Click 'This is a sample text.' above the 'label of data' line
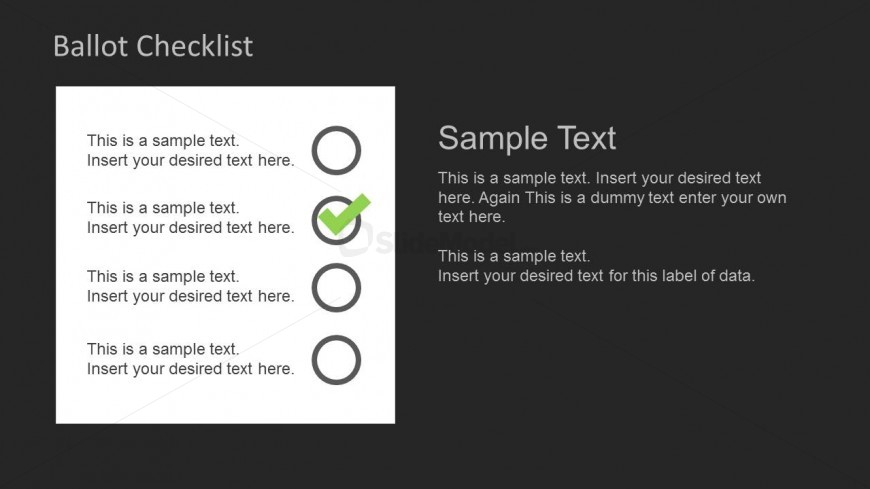Image resolution: width=870 pixels, height=489 pixels. click(514, 256)
